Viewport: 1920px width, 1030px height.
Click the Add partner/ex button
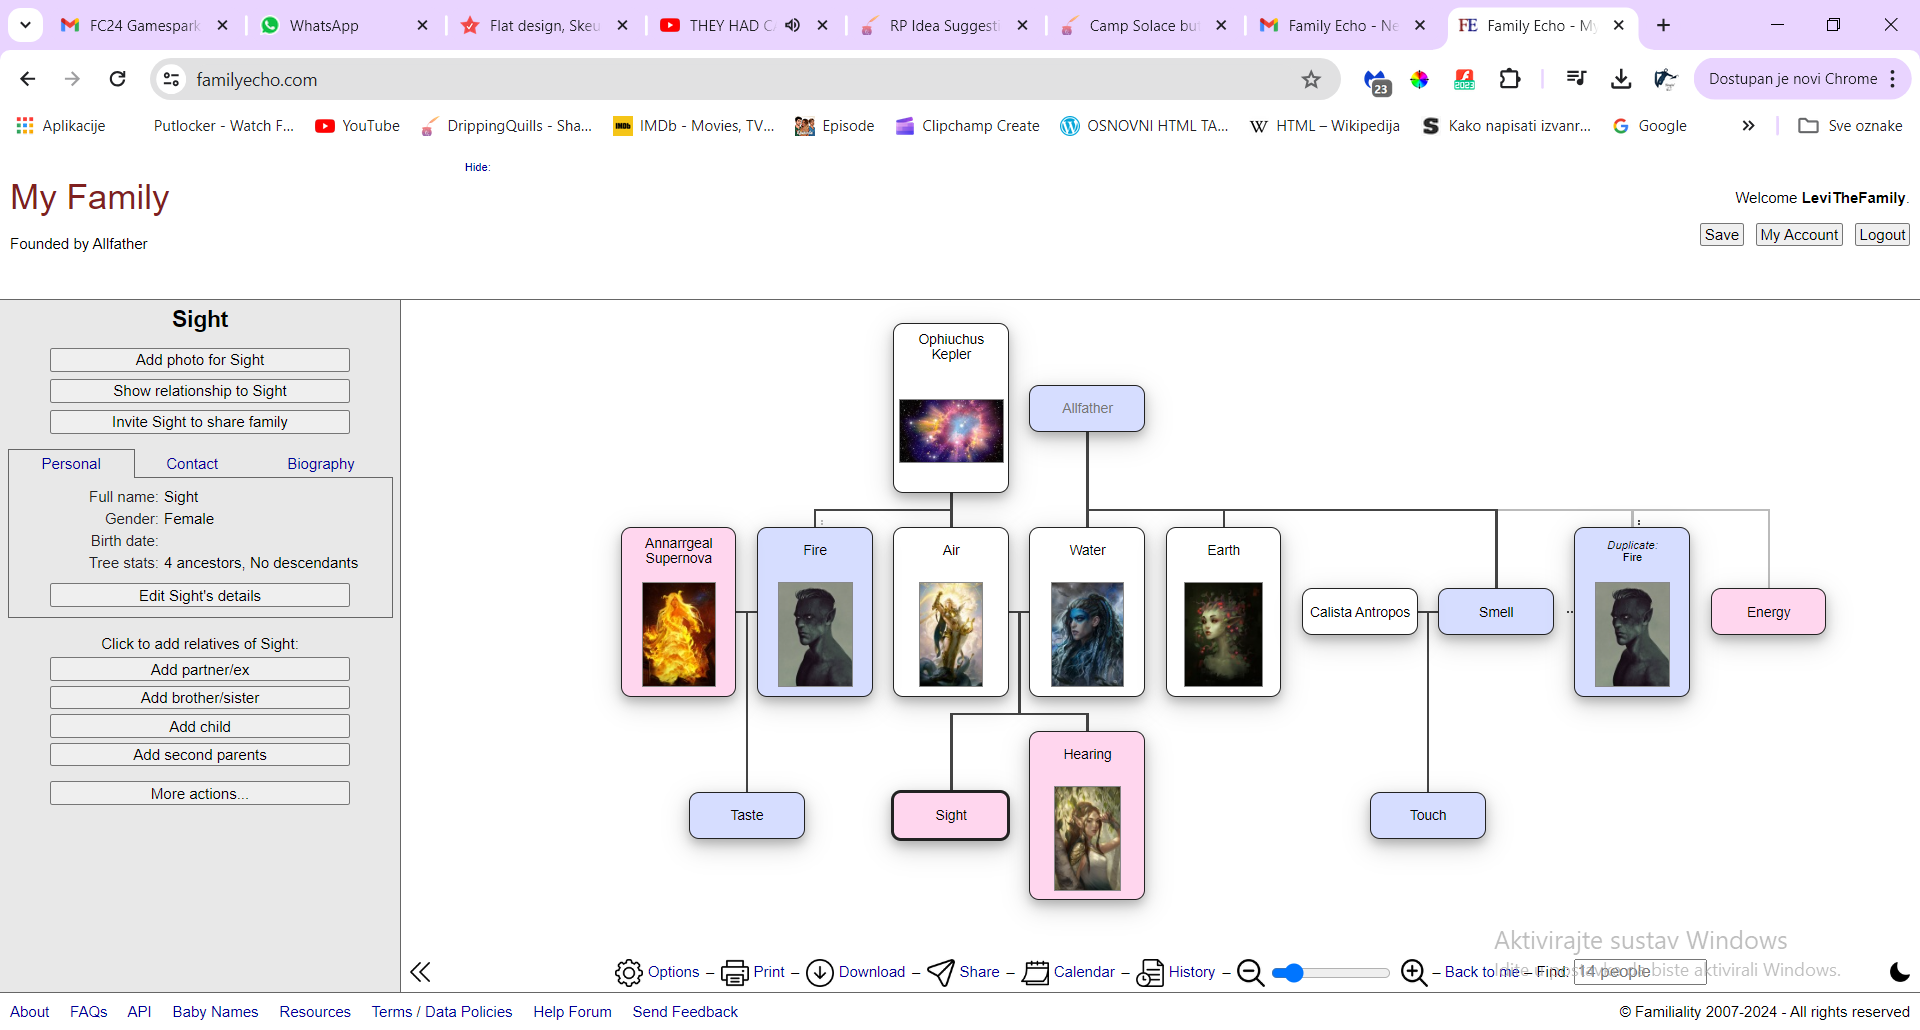pyautogui.click(x=200, y=670)
